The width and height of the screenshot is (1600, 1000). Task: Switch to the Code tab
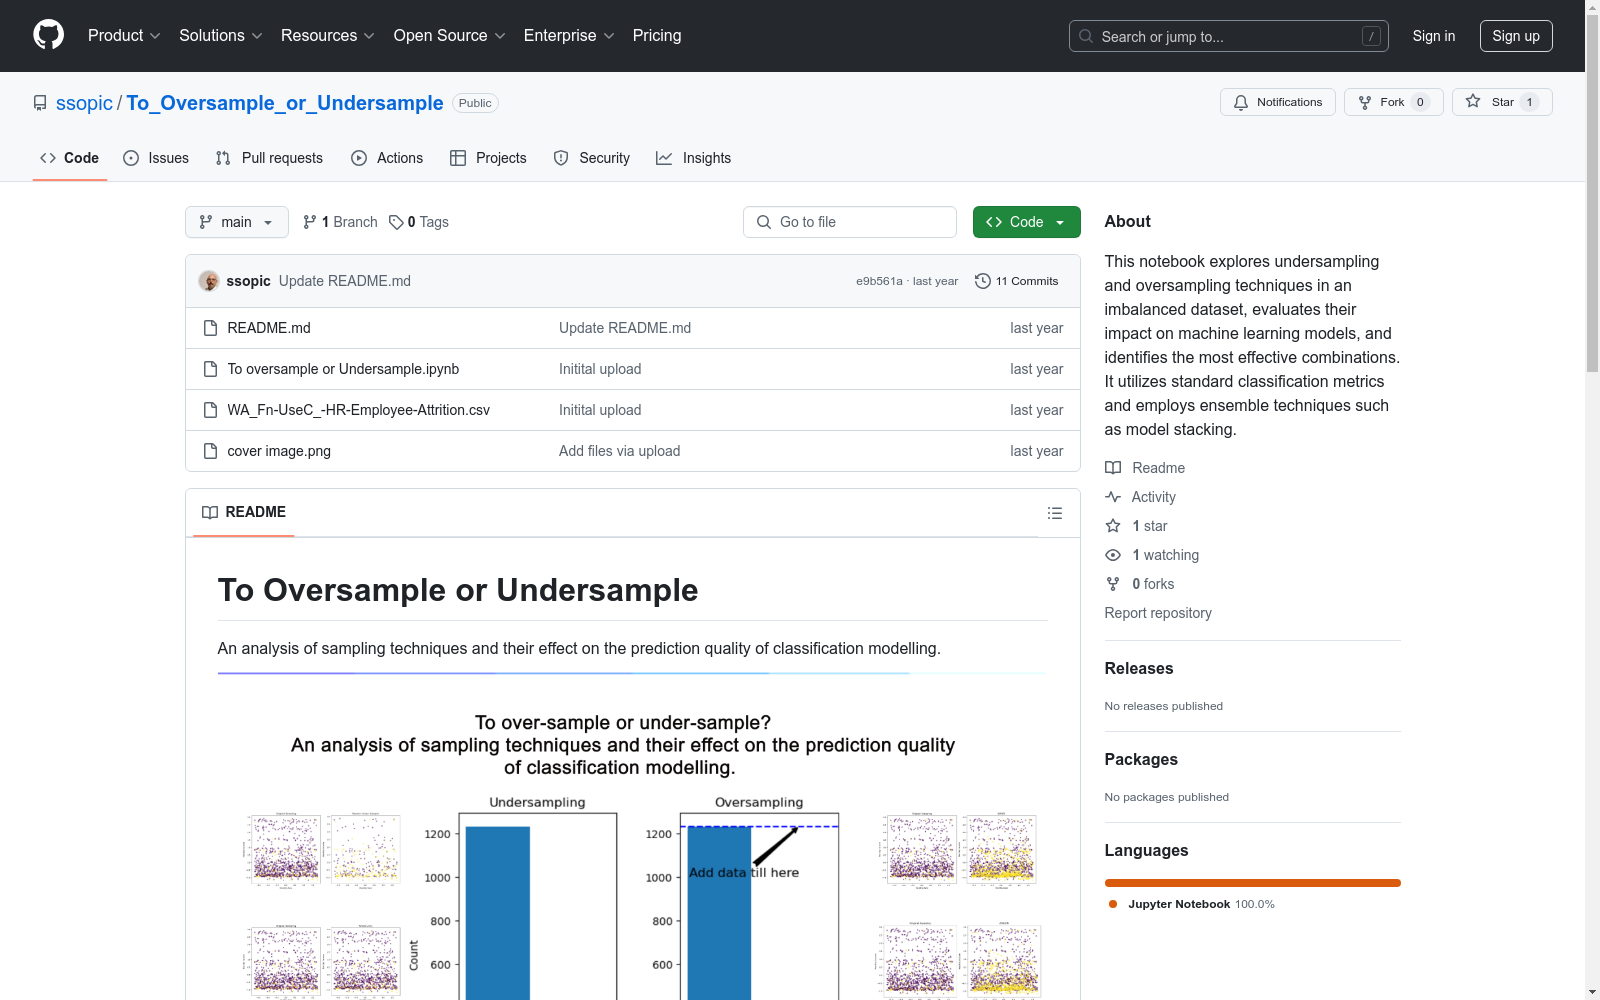(x=70, y=158)
